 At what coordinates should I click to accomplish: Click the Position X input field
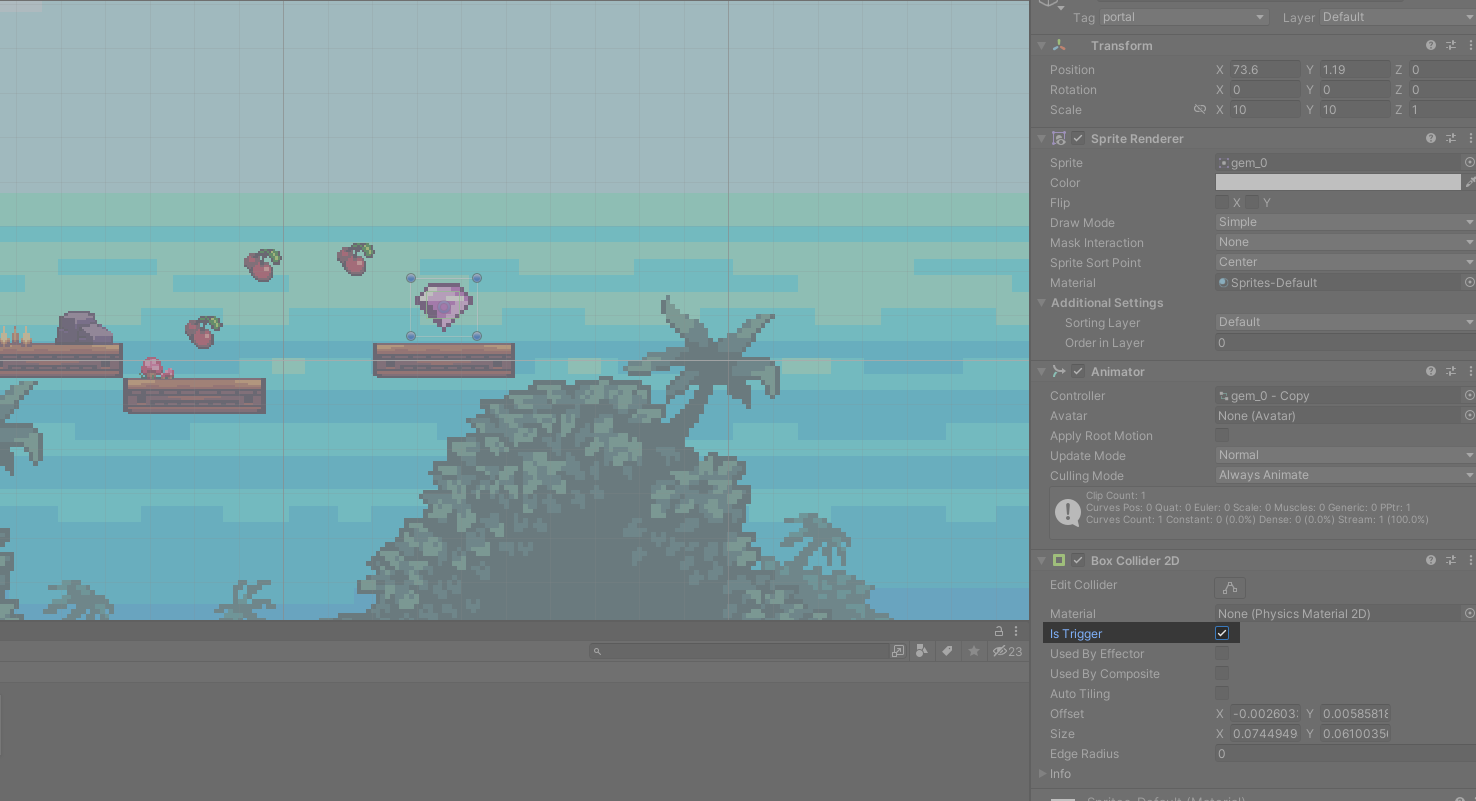[x=1265, y=70]
